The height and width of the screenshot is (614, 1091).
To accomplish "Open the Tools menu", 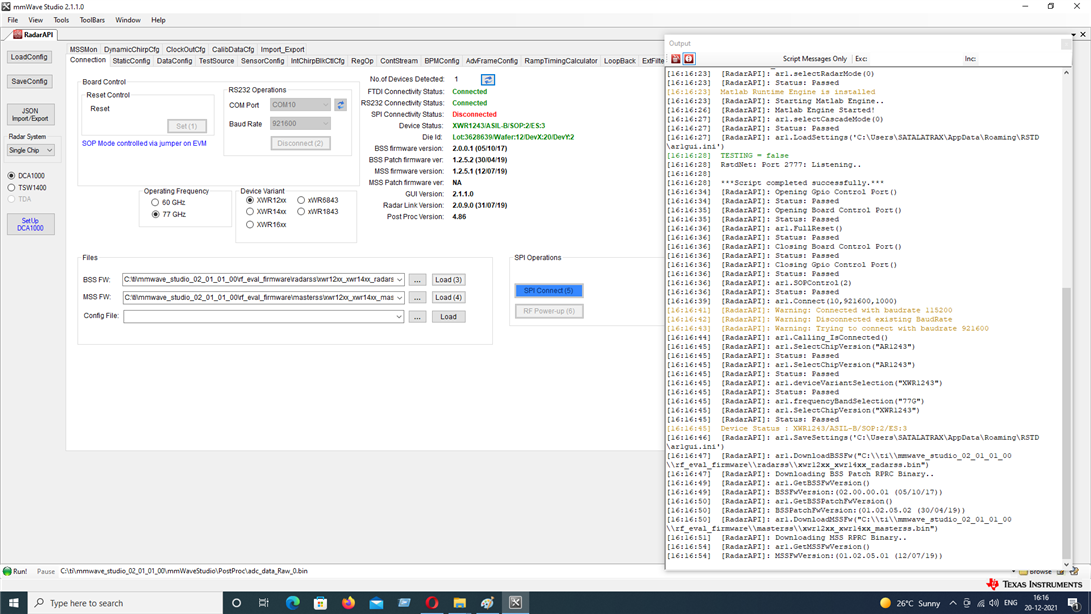I will pos(61,20).
